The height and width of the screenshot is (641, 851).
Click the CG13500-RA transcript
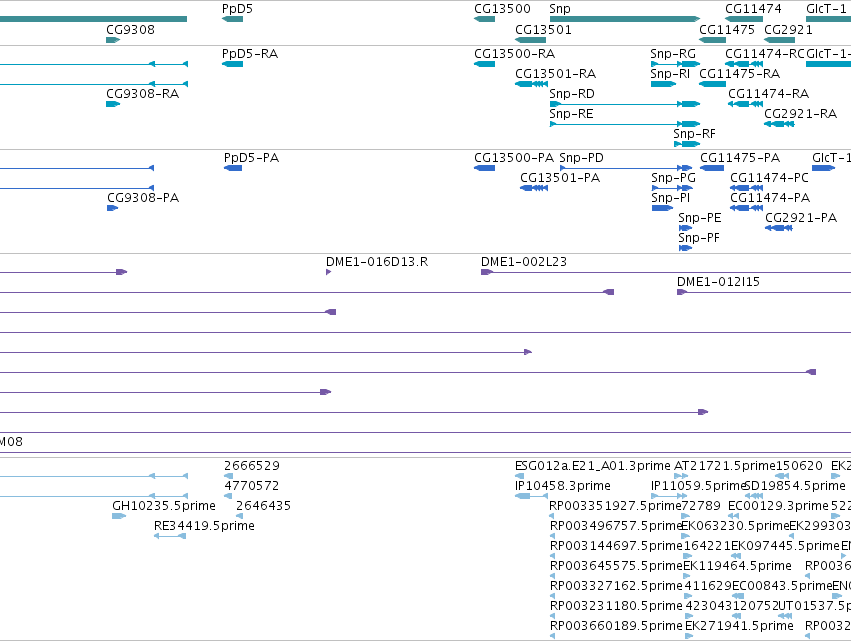485,64
